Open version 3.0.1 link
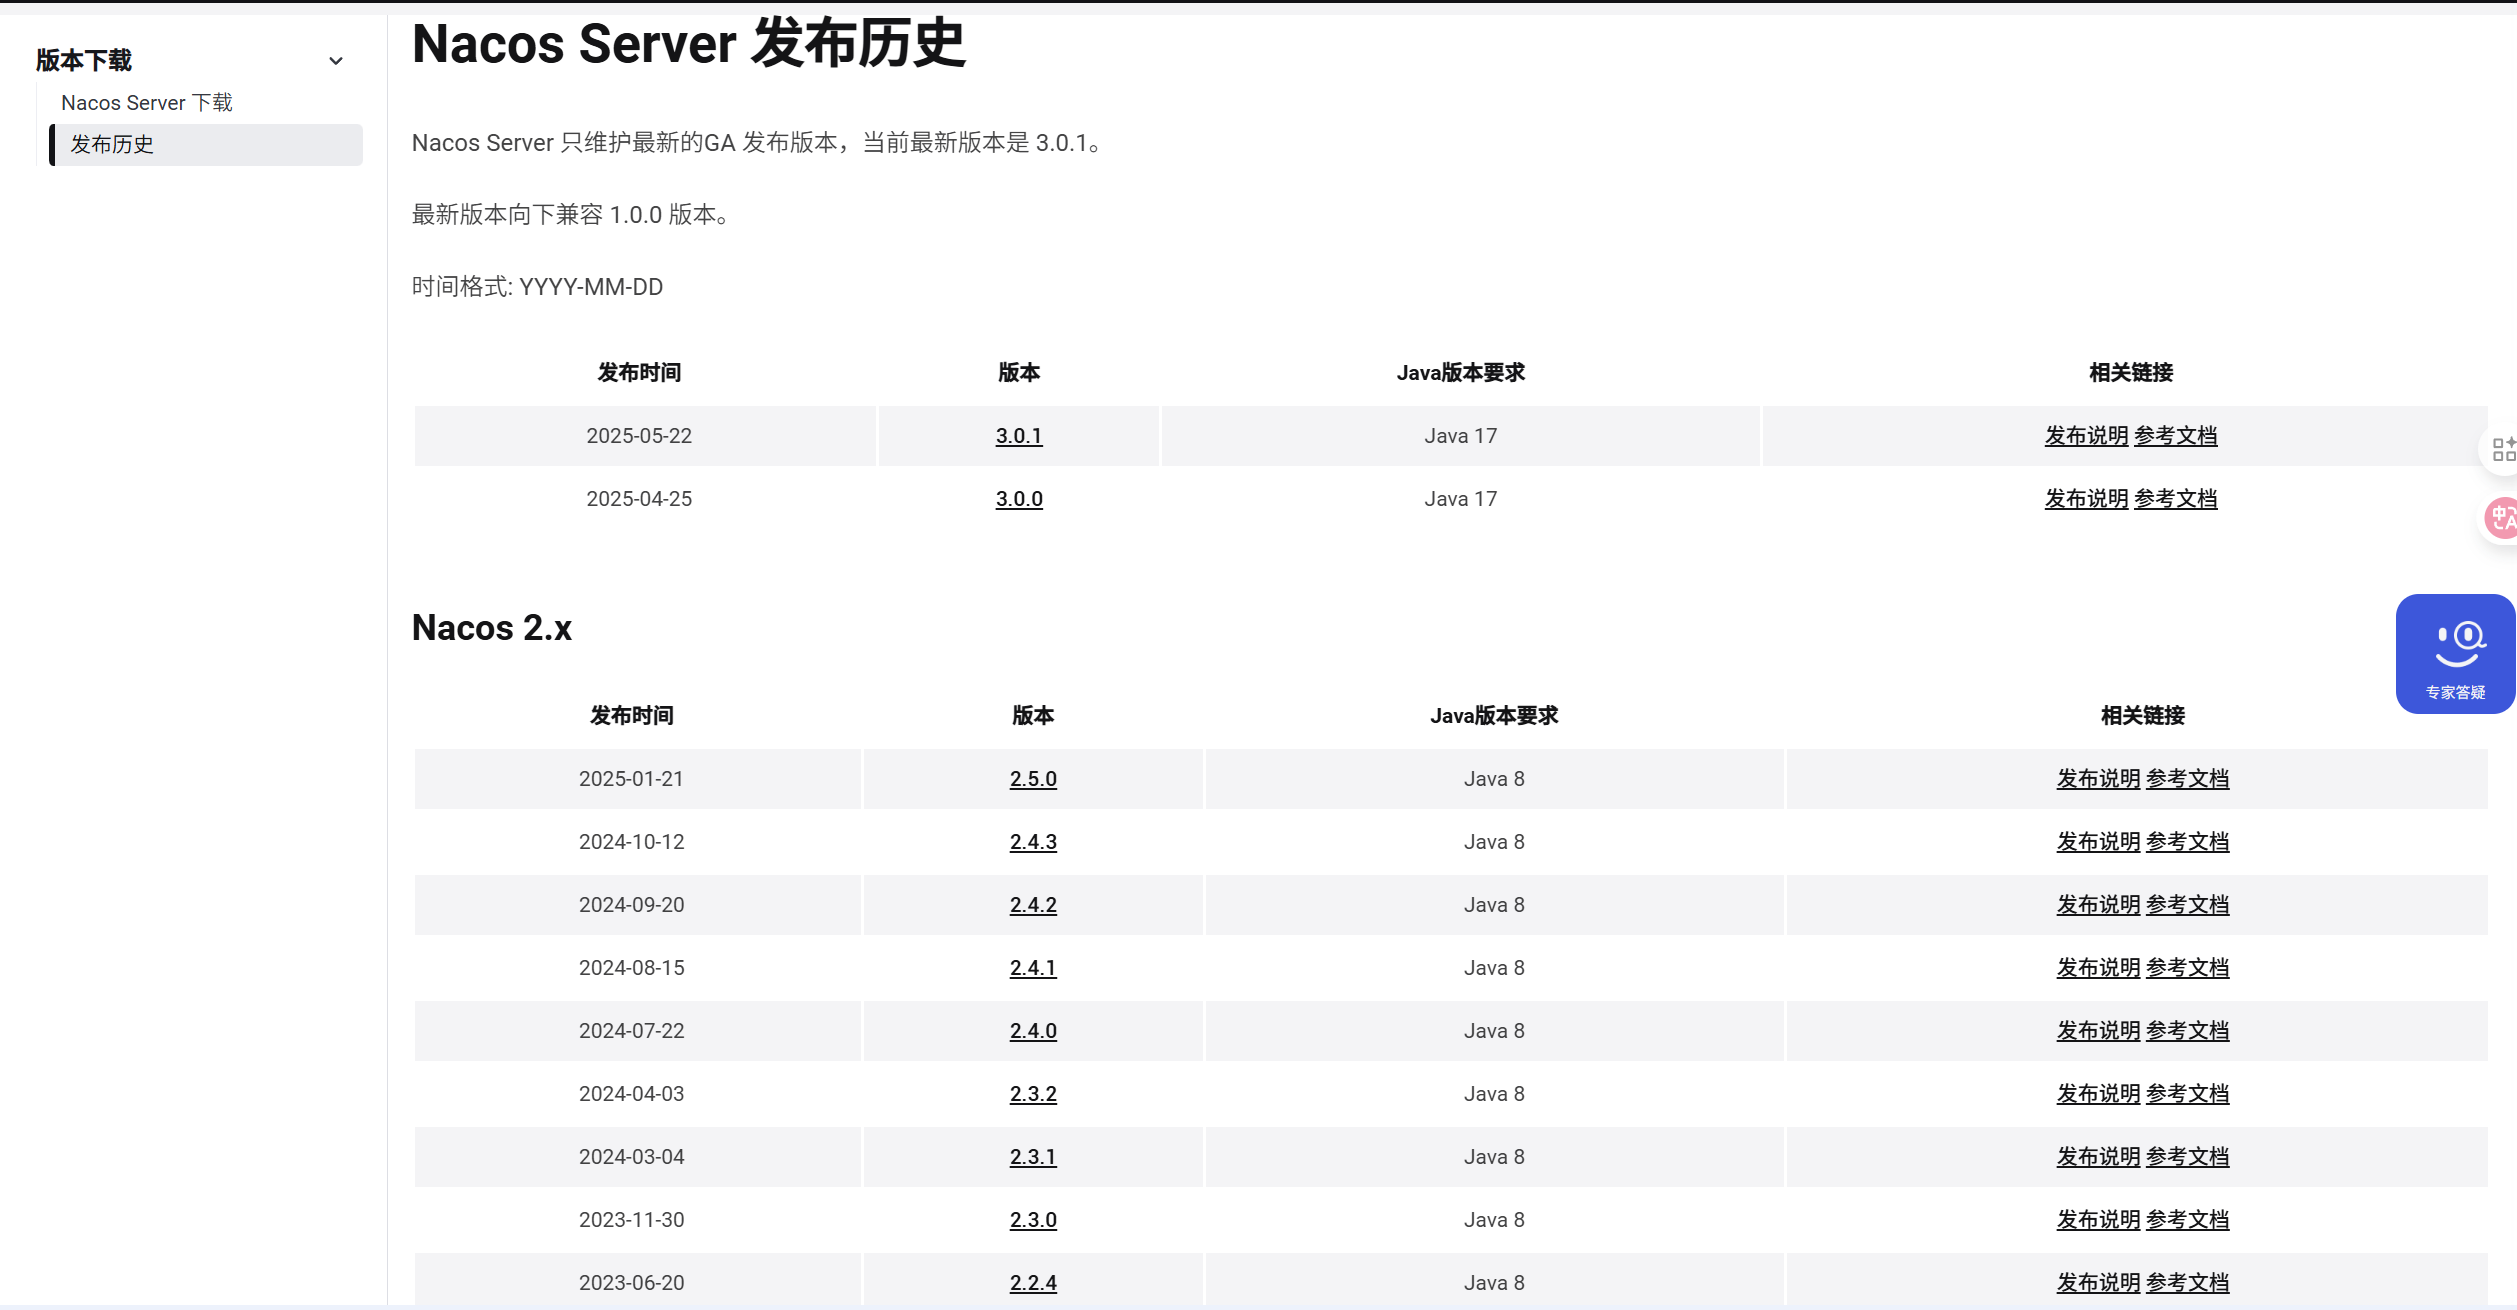 pyautogui.click(x=1019, y=436)
